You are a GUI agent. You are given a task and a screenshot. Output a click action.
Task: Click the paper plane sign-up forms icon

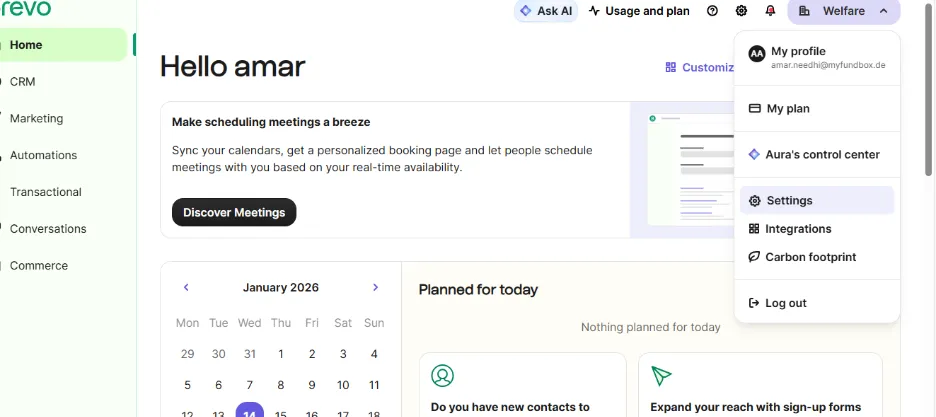tap(661, 376)
